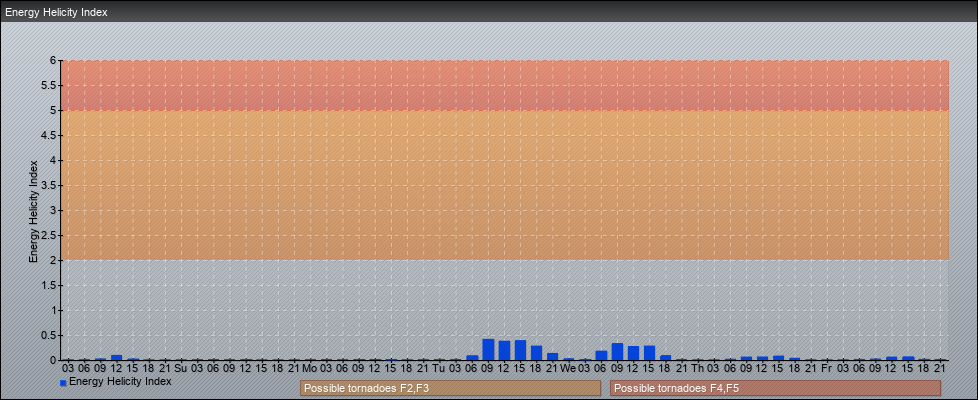Viewport: 978px width, 400px height.
Task: Click the tallest blue bar at Tuesday 09
Action: pos(488,349)
